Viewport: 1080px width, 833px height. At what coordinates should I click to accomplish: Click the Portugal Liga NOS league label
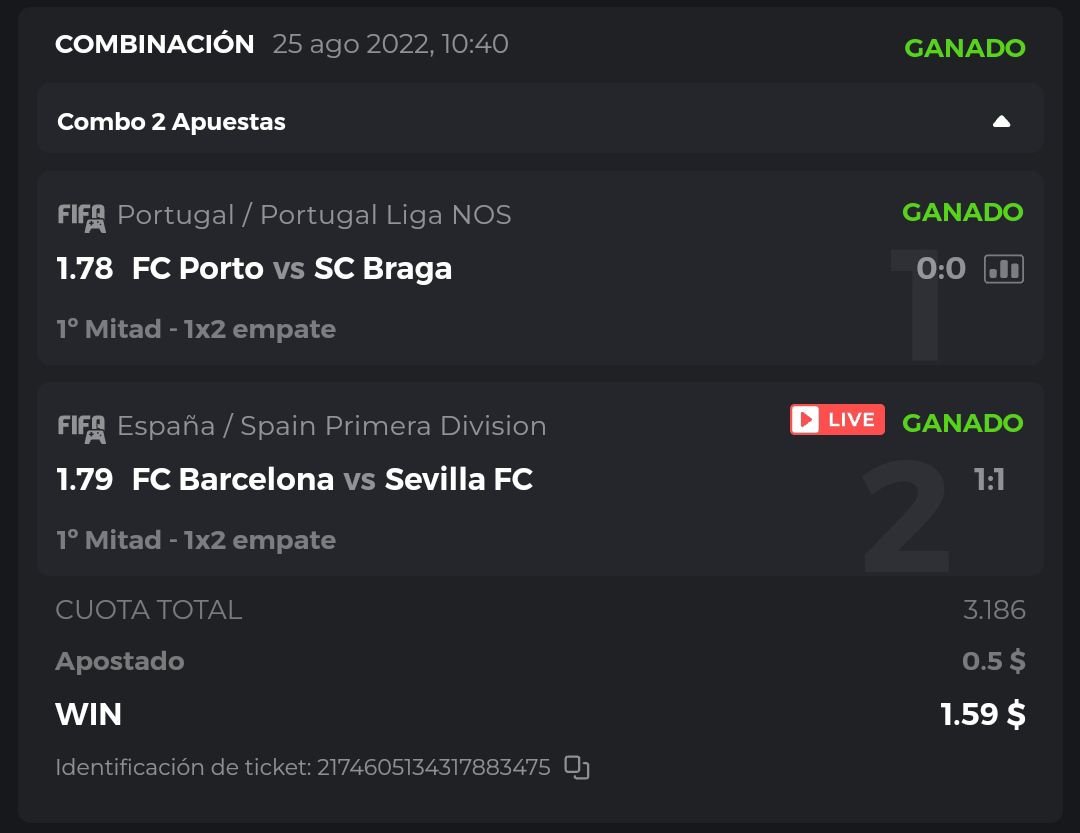pyautogui.click(x=314, y=215)
